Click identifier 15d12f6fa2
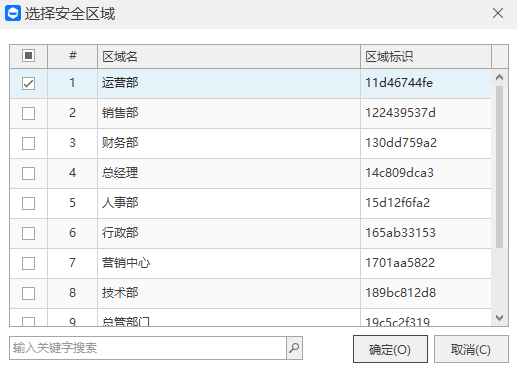517x367 pixels. tap(398, 203)
